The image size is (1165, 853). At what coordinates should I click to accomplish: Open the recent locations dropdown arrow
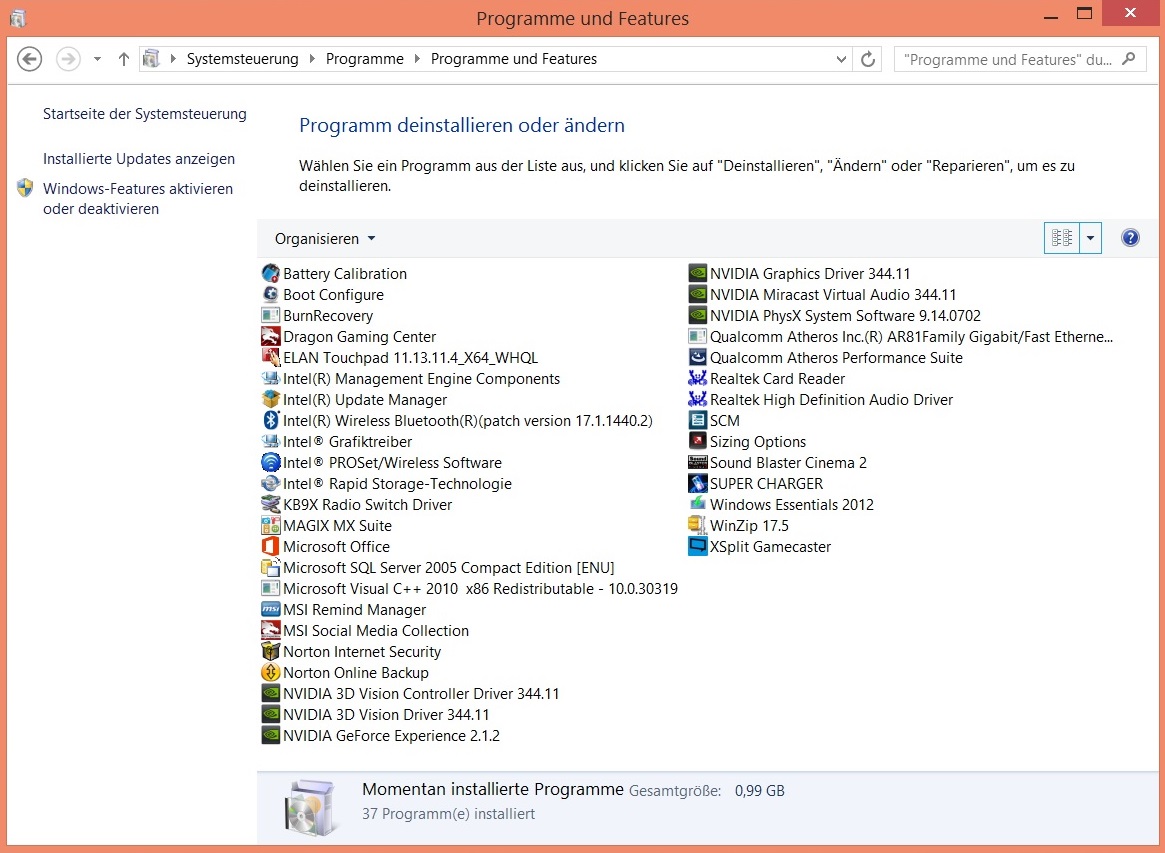pyautogui.click(x=97, y=59)
